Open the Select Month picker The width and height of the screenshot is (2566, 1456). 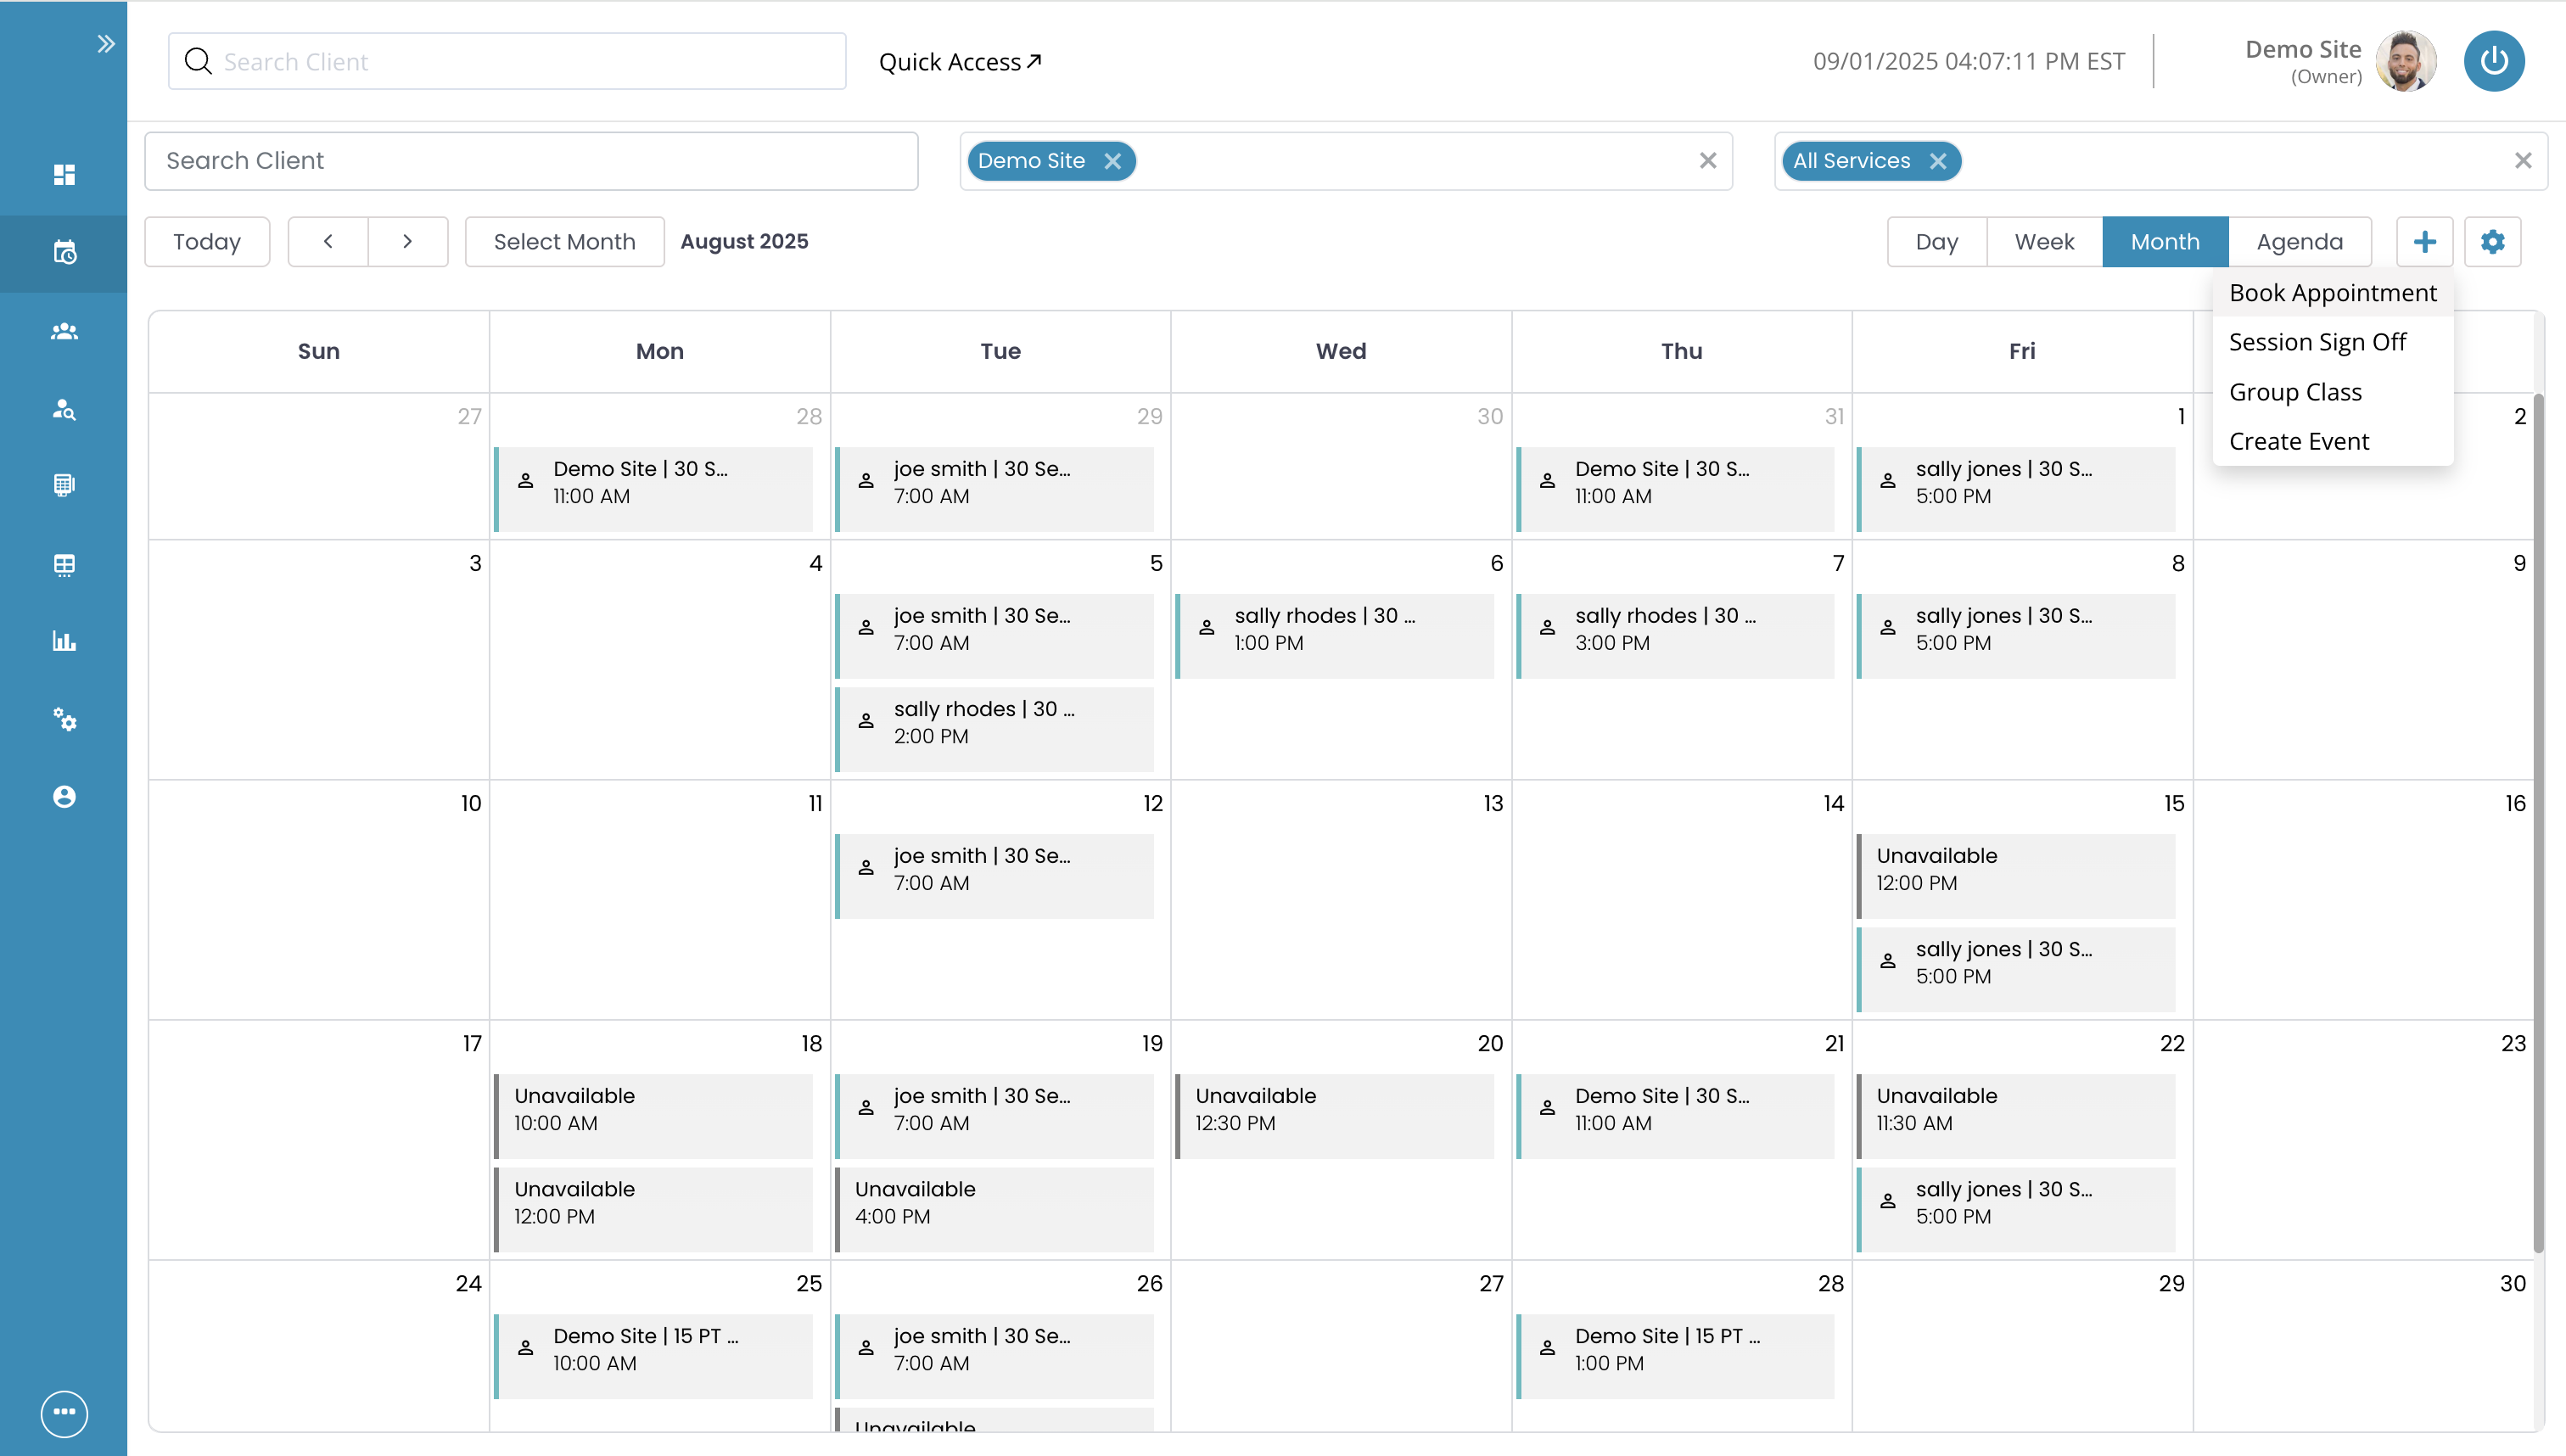click(x=564, y=242)
